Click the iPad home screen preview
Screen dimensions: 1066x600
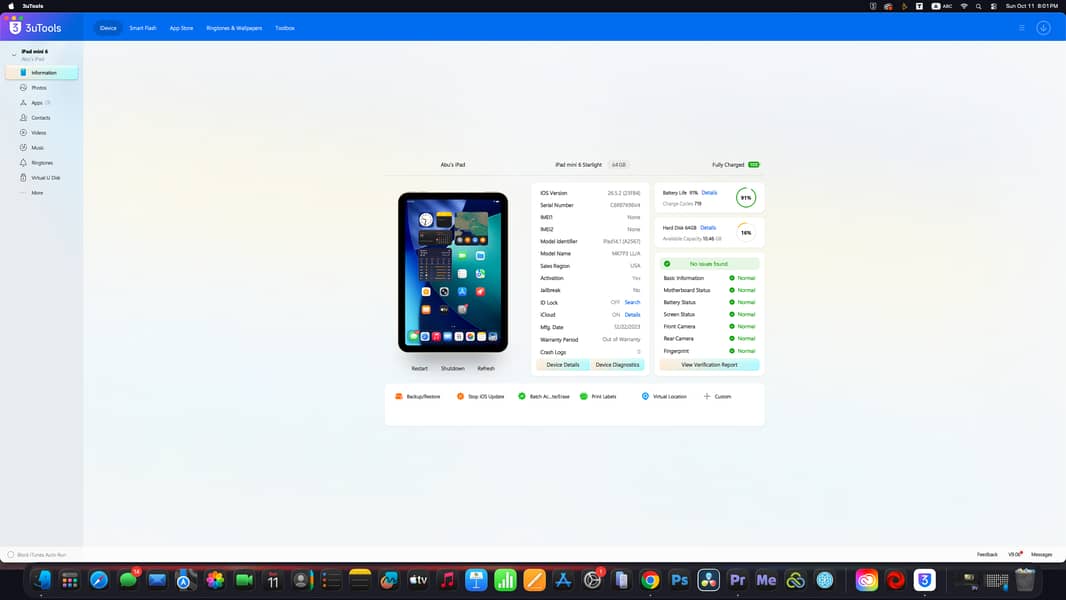click(x=453, y=272)
